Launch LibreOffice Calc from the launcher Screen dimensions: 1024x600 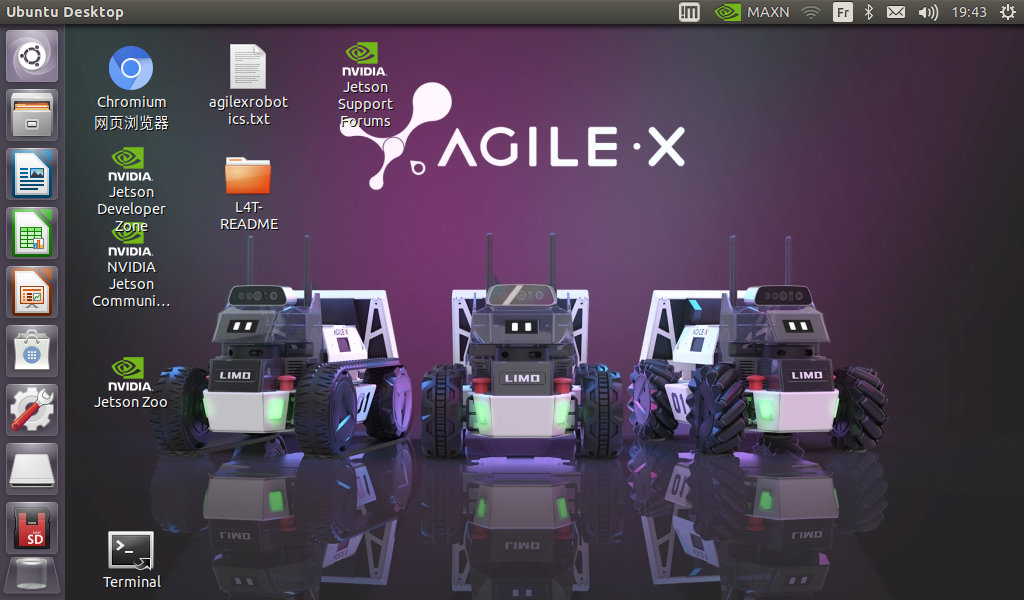32,233
